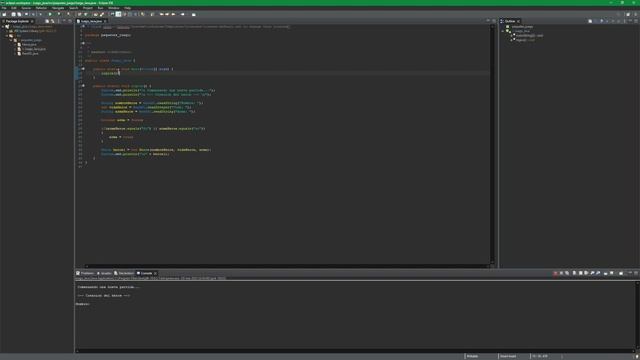Close the Console tab
The height and width of the screenshot is (360, 640).
[x=155, y=273]
